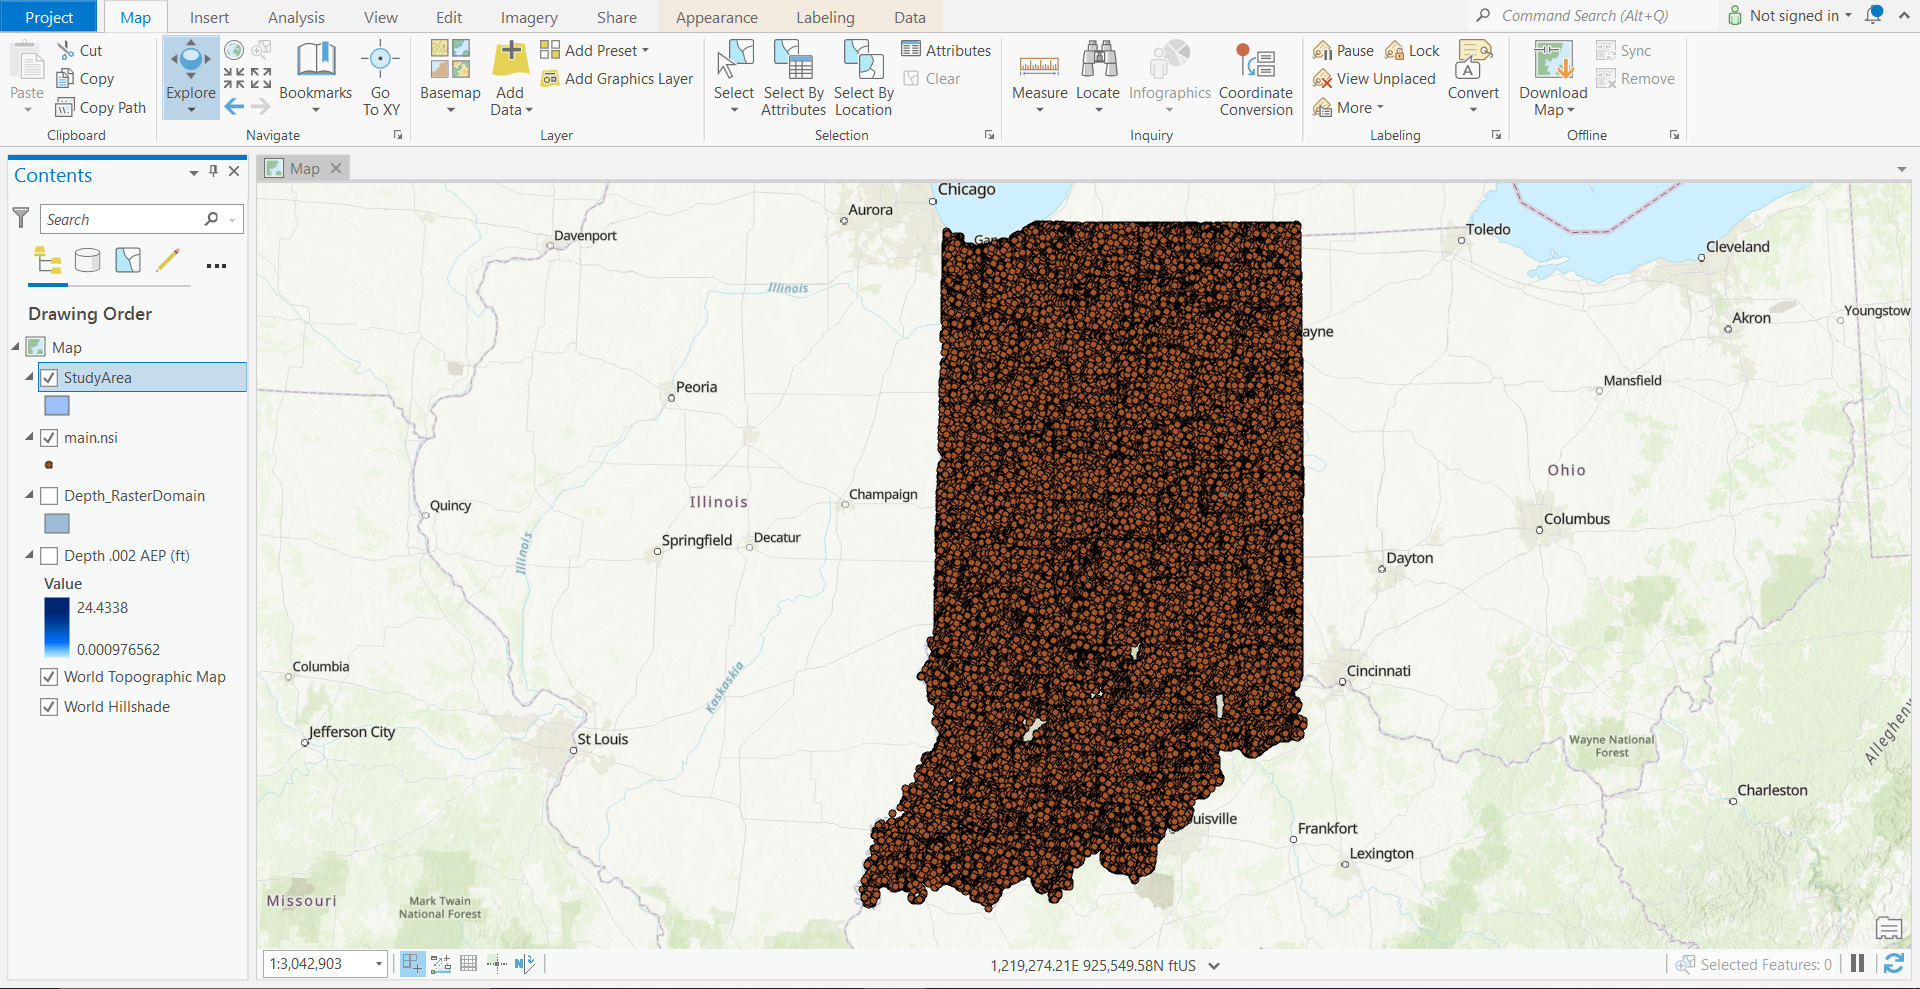Activate the Select features tool
1920x989 pixels.
point(734,76)
